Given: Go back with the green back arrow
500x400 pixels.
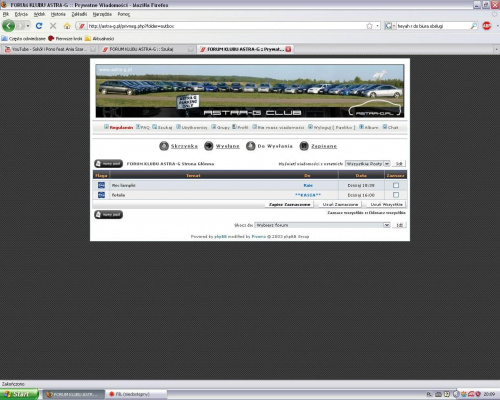Looking at the screenshot, I should 8,26.
